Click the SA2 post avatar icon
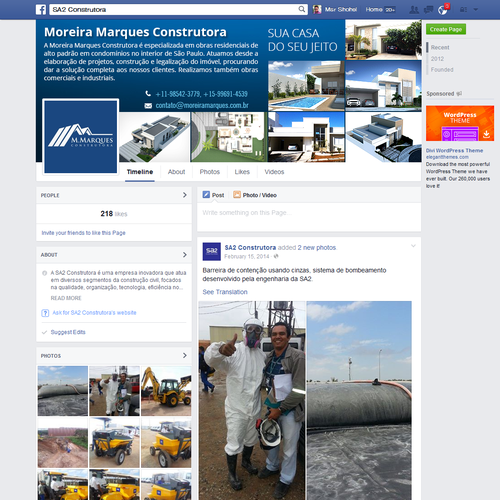 pos(212,251)
